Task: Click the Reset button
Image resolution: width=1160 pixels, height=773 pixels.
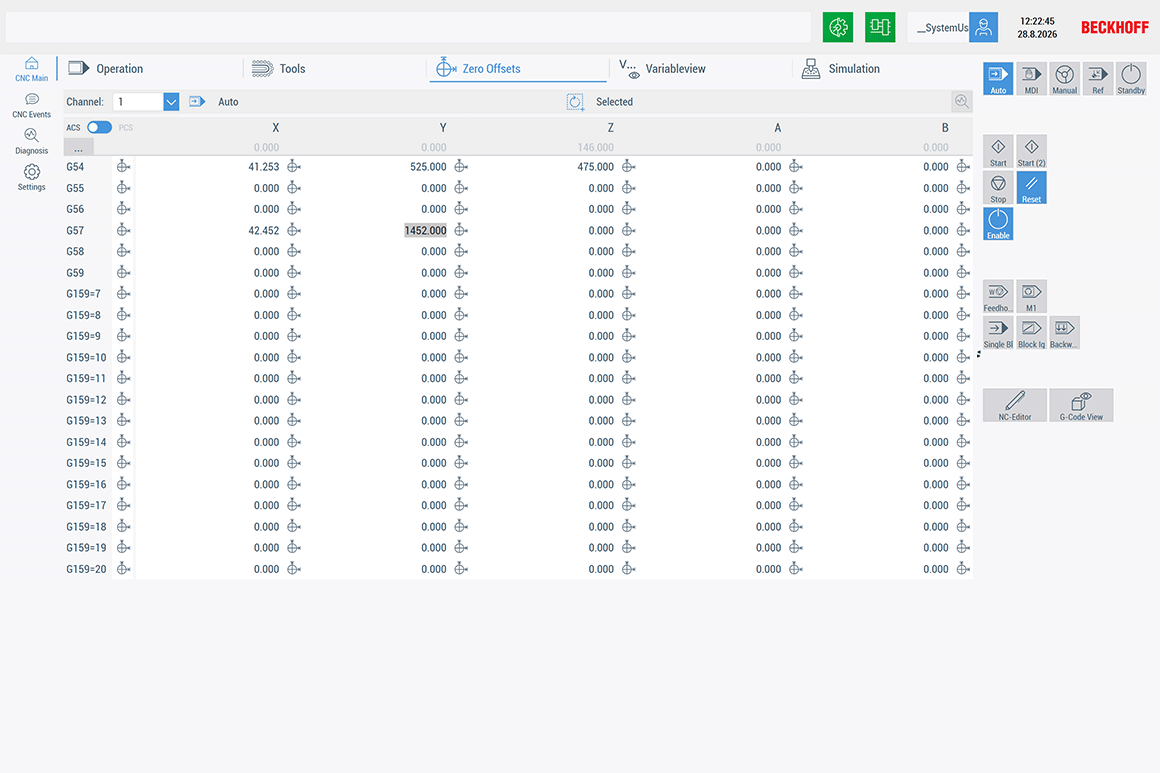Action: pos(1031,187)
